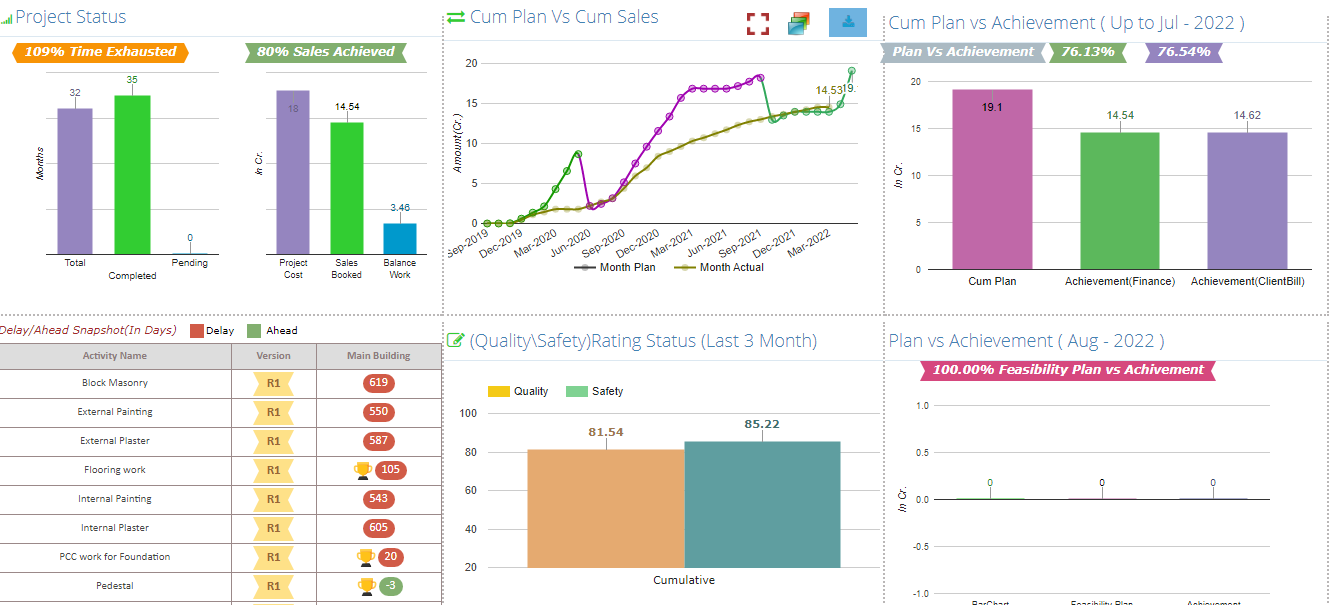
Task: Click trophy icon in PCC work row
Action: 366,557
